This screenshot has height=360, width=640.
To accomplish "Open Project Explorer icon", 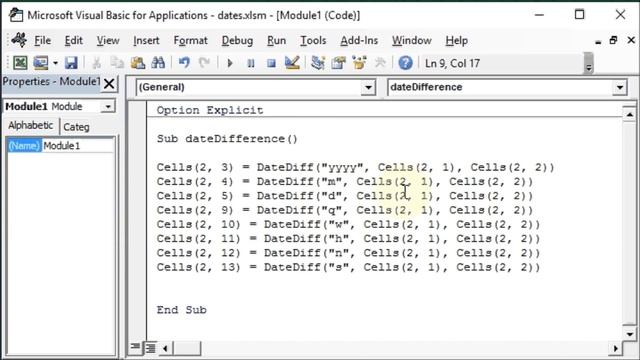I will tap(318, 63).
